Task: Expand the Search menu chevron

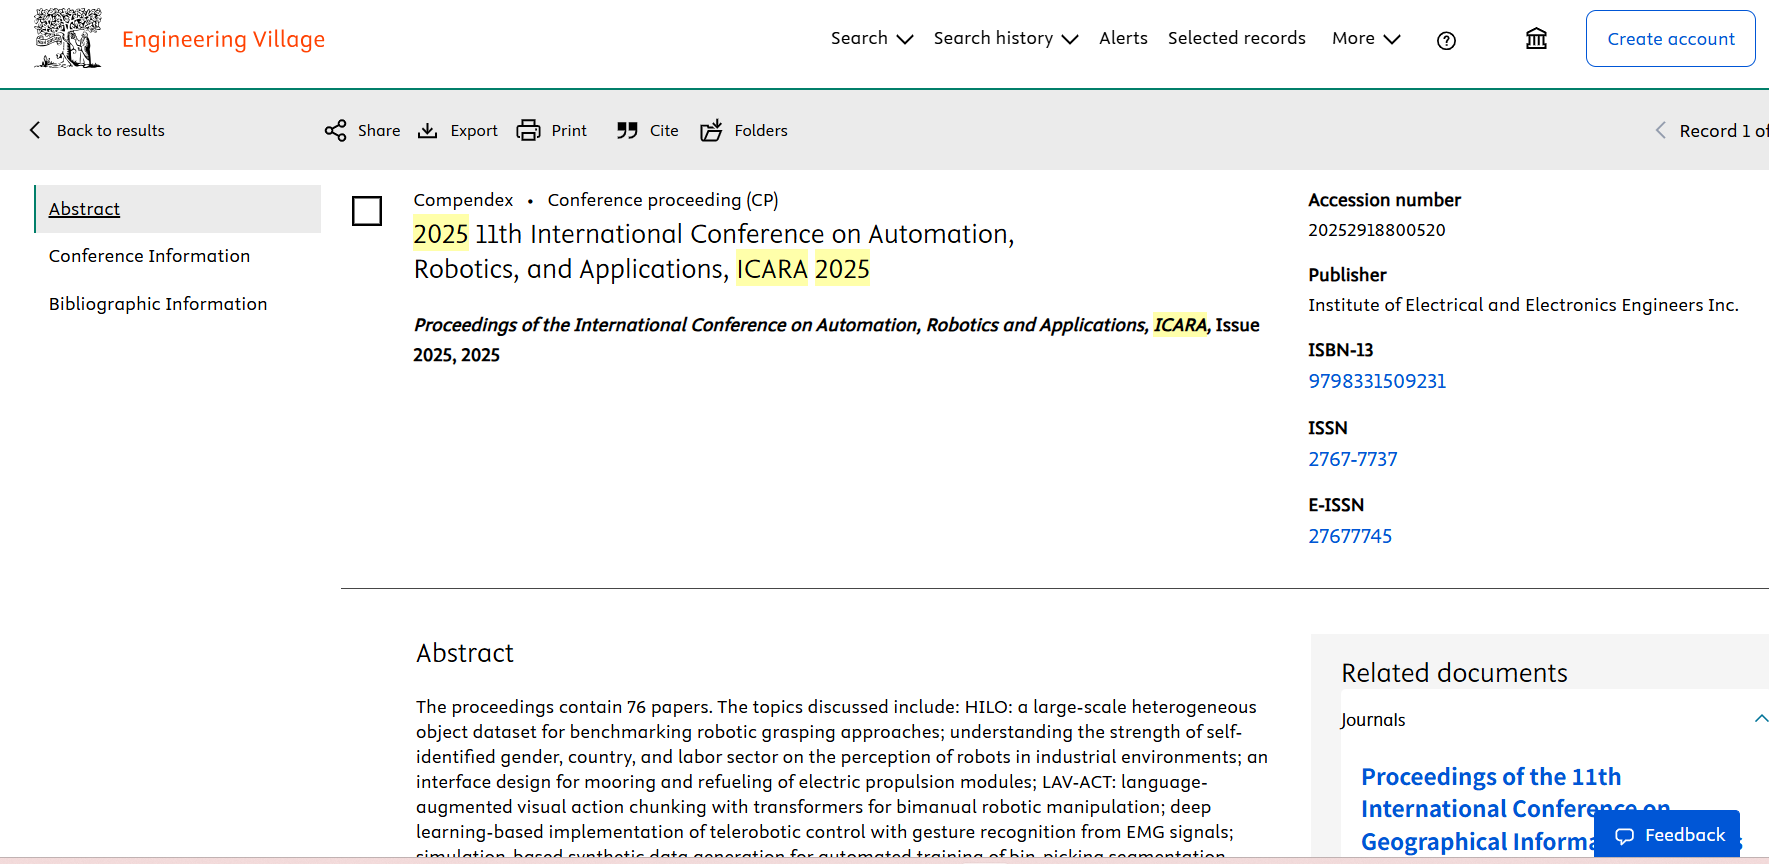Action: pyautogui.click(x=905, y=39)
